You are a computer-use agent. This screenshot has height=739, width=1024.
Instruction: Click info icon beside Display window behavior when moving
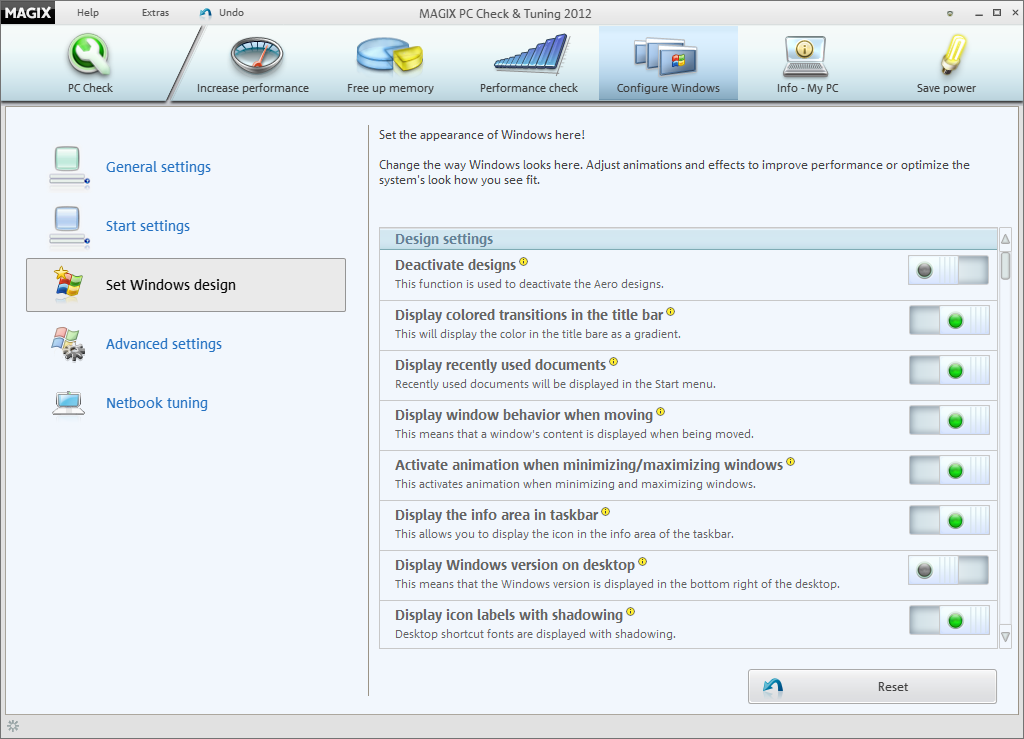pos(660,412)
